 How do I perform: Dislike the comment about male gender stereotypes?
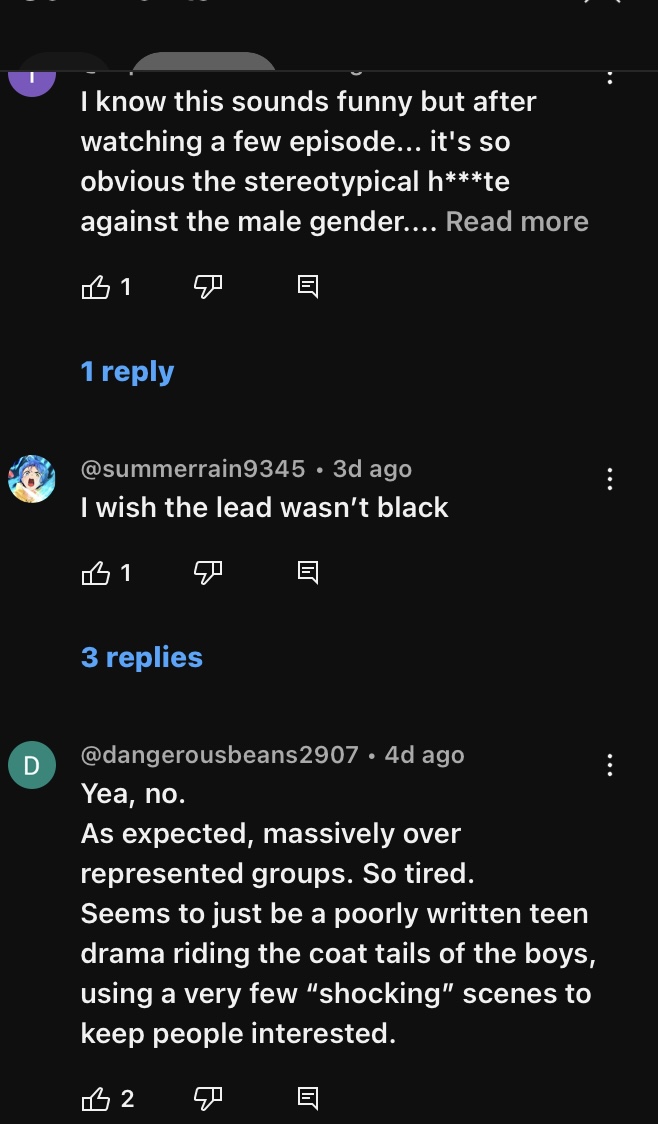[208, 287]
